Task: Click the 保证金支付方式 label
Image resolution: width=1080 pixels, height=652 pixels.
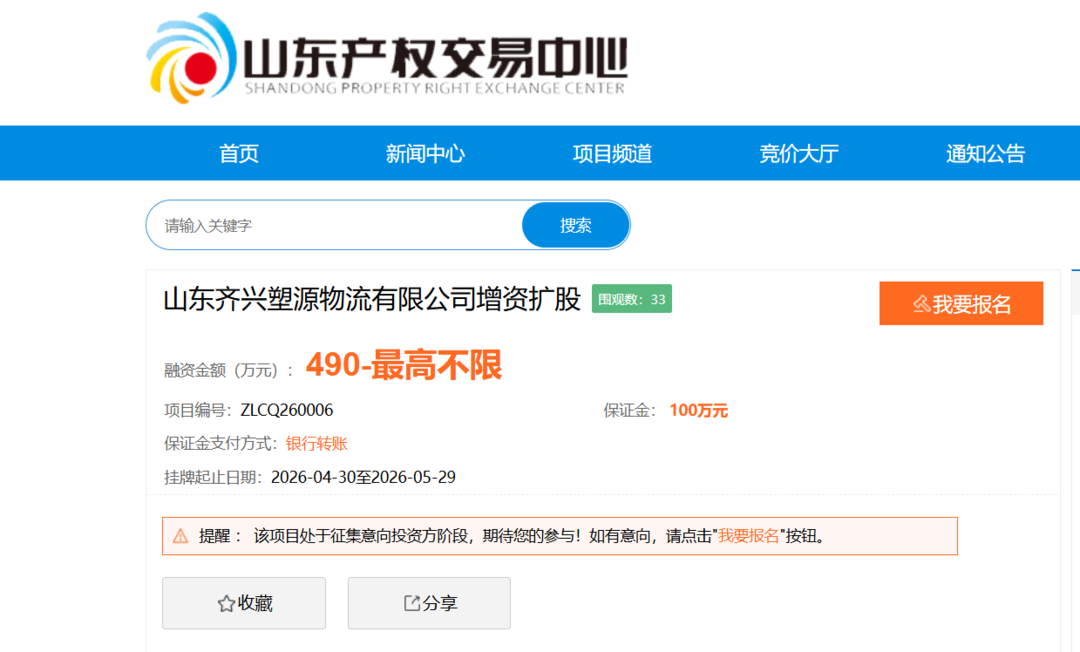Action: click(x=221, y=443)
